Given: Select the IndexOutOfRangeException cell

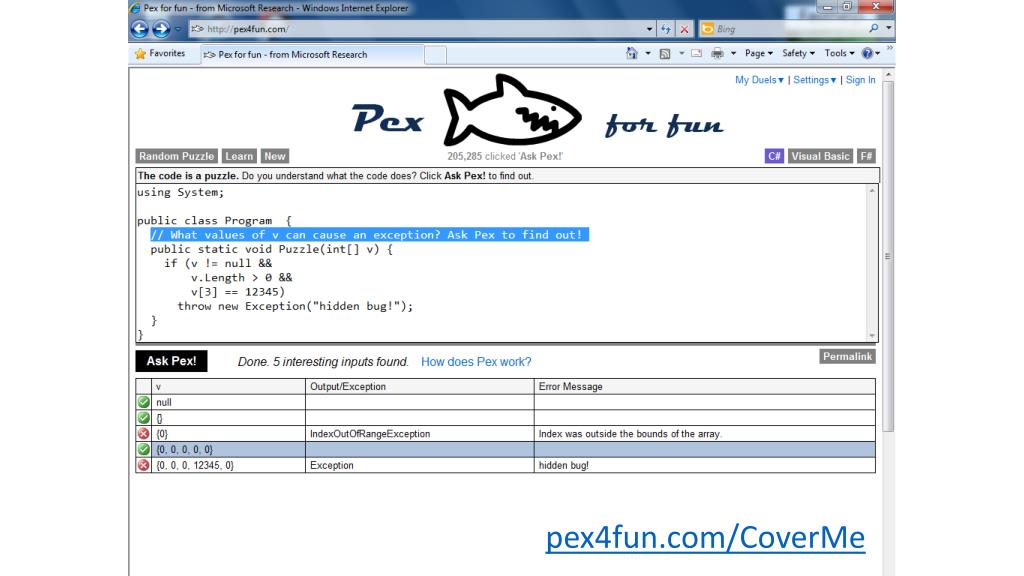Looking at the screenshot, I should (419, 434).
